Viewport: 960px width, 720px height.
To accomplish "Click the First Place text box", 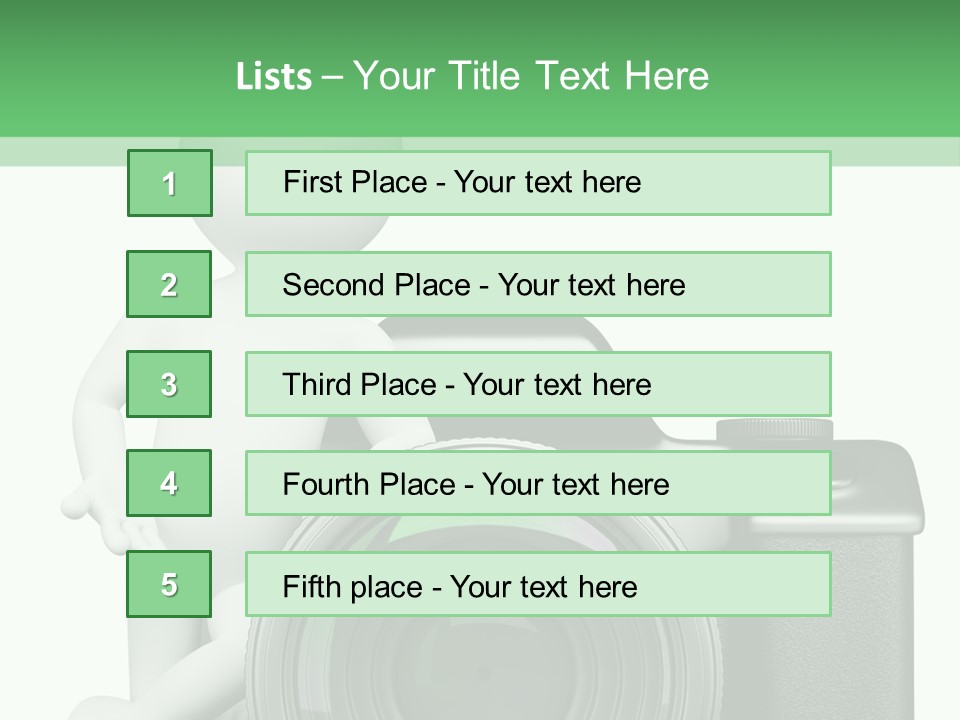I will [538, 183].
